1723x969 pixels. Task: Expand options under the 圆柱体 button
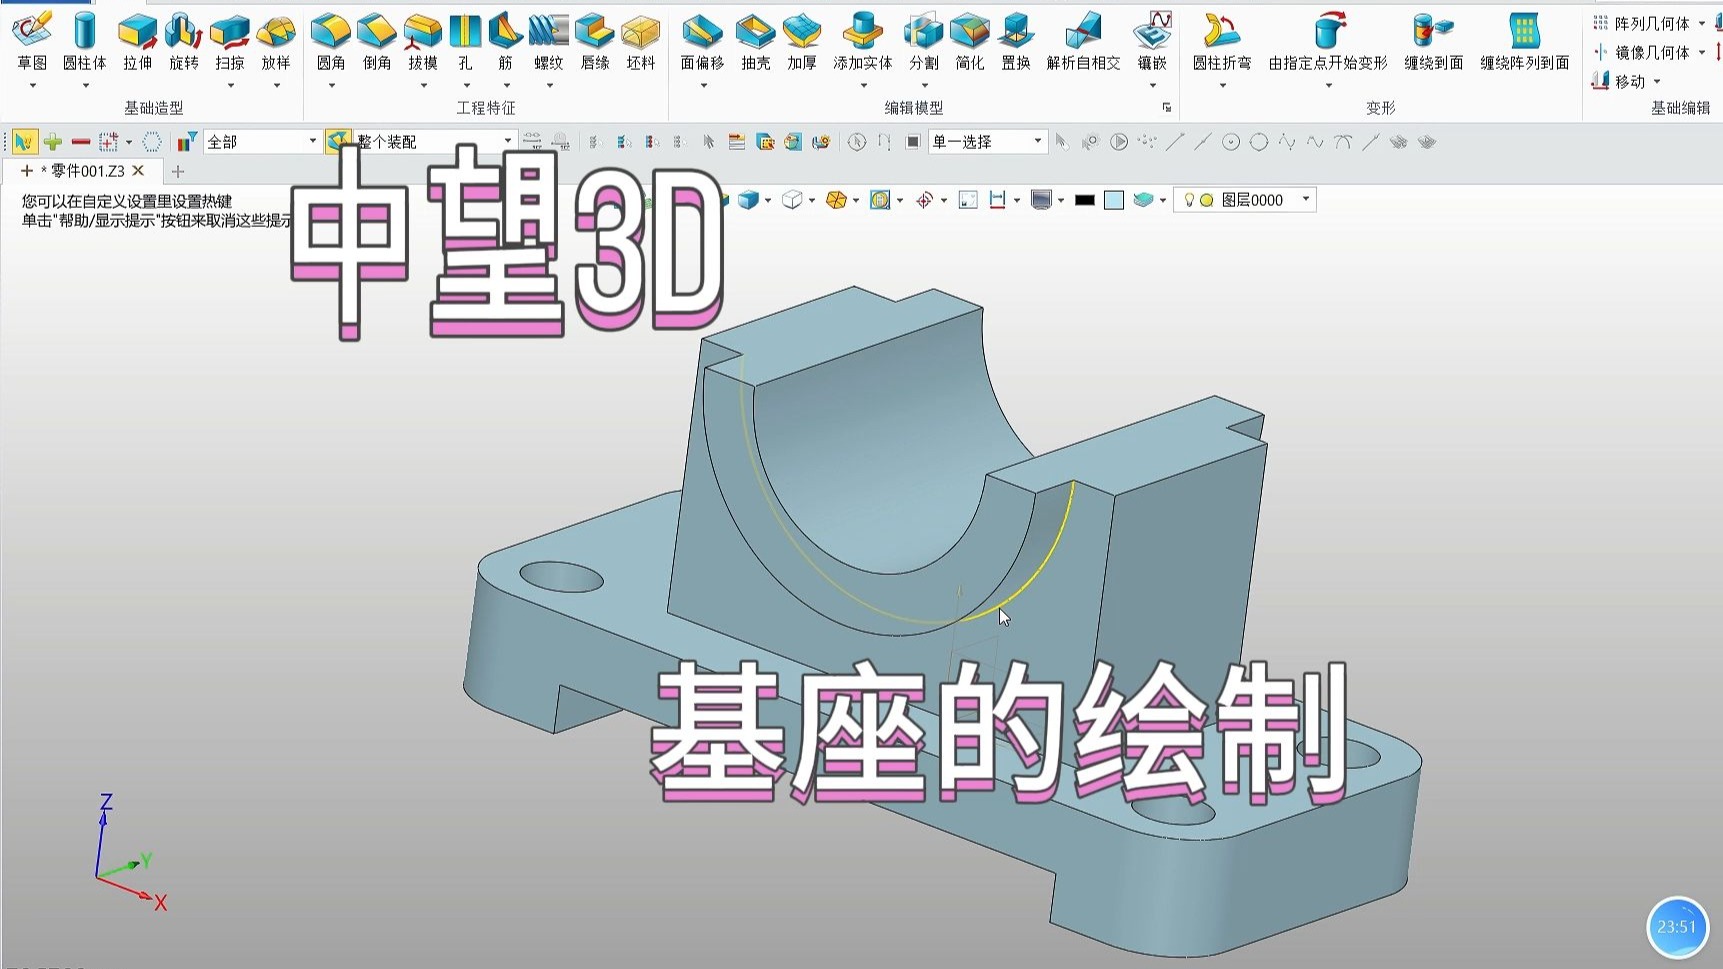click(x=85, y=86)
